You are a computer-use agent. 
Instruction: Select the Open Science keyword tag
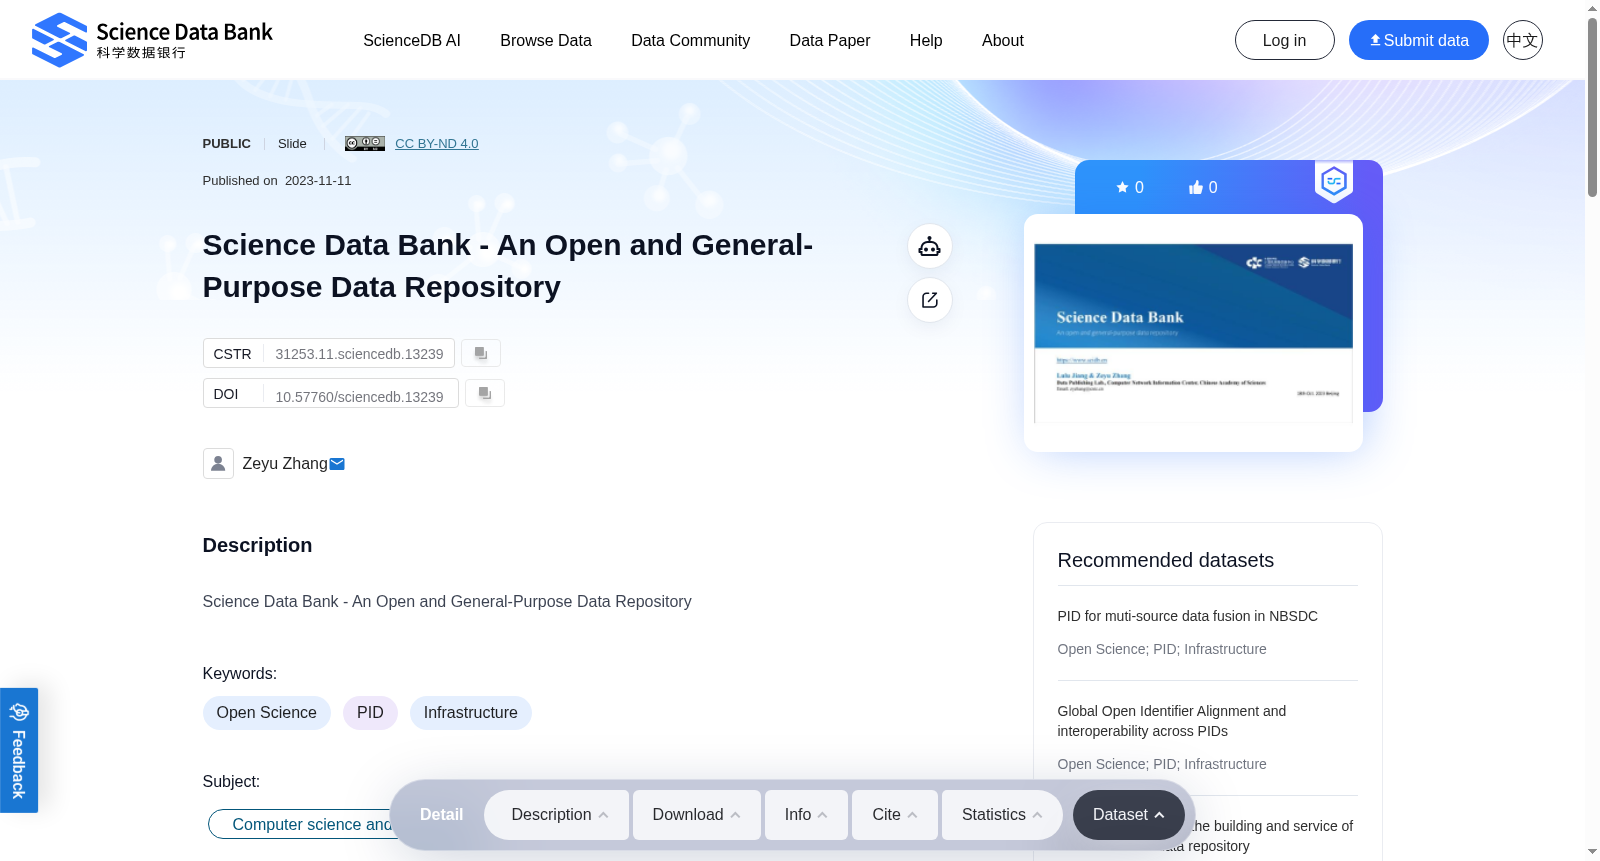(x=267, y=713)
